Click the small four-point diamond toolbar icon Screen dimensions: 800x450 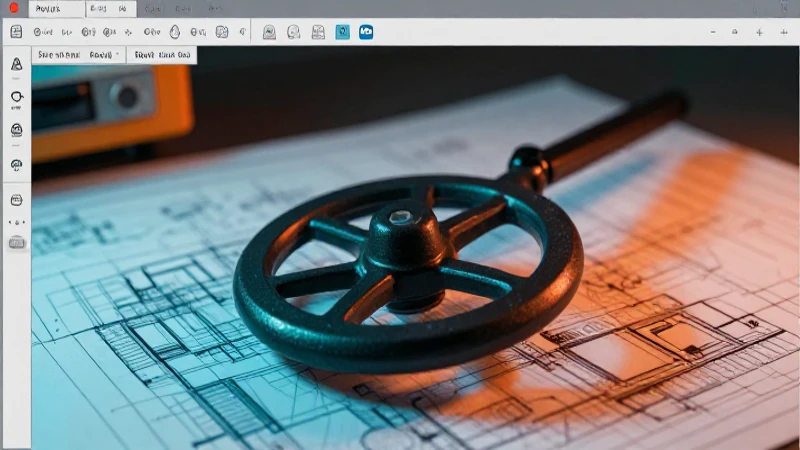[129, 32]
